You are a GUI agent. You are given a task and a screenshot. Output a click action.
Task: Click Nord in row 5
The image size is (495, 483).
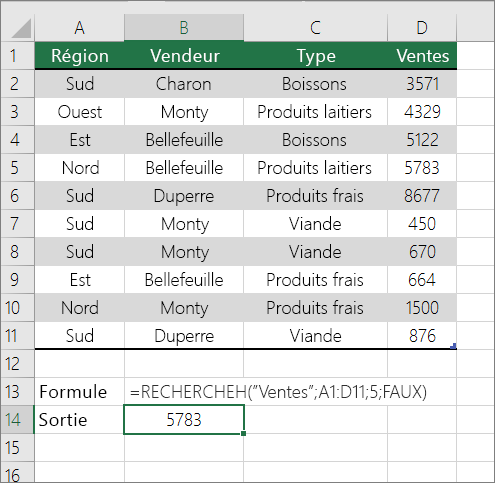click(x=79, y=168)
